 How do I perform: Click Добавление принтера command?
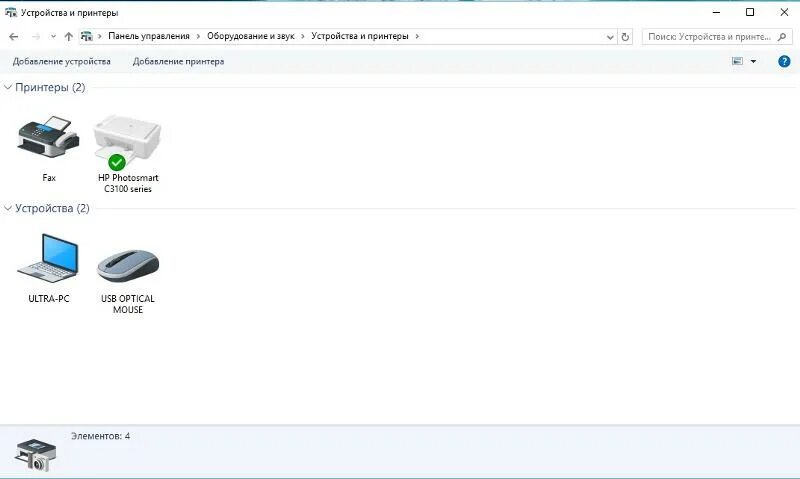(179, 61)
